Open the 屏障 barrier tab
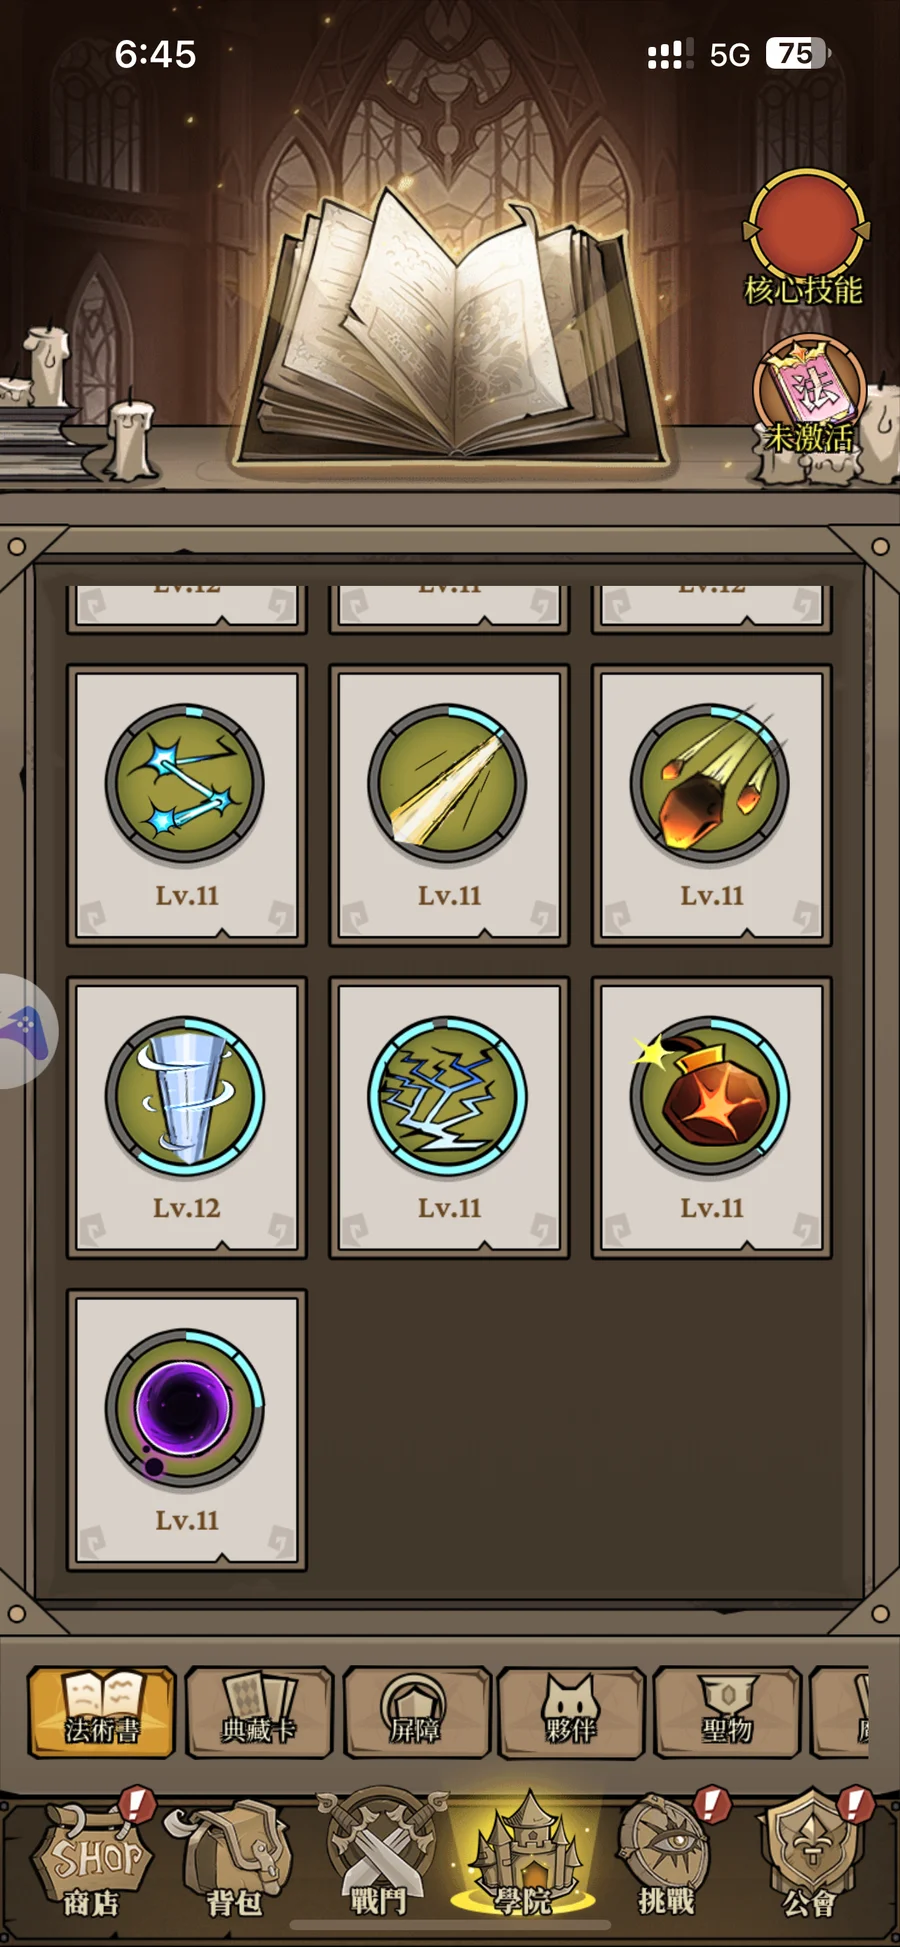The width and height of the screenshot is (900, 1947). (x=416, y=1712)
